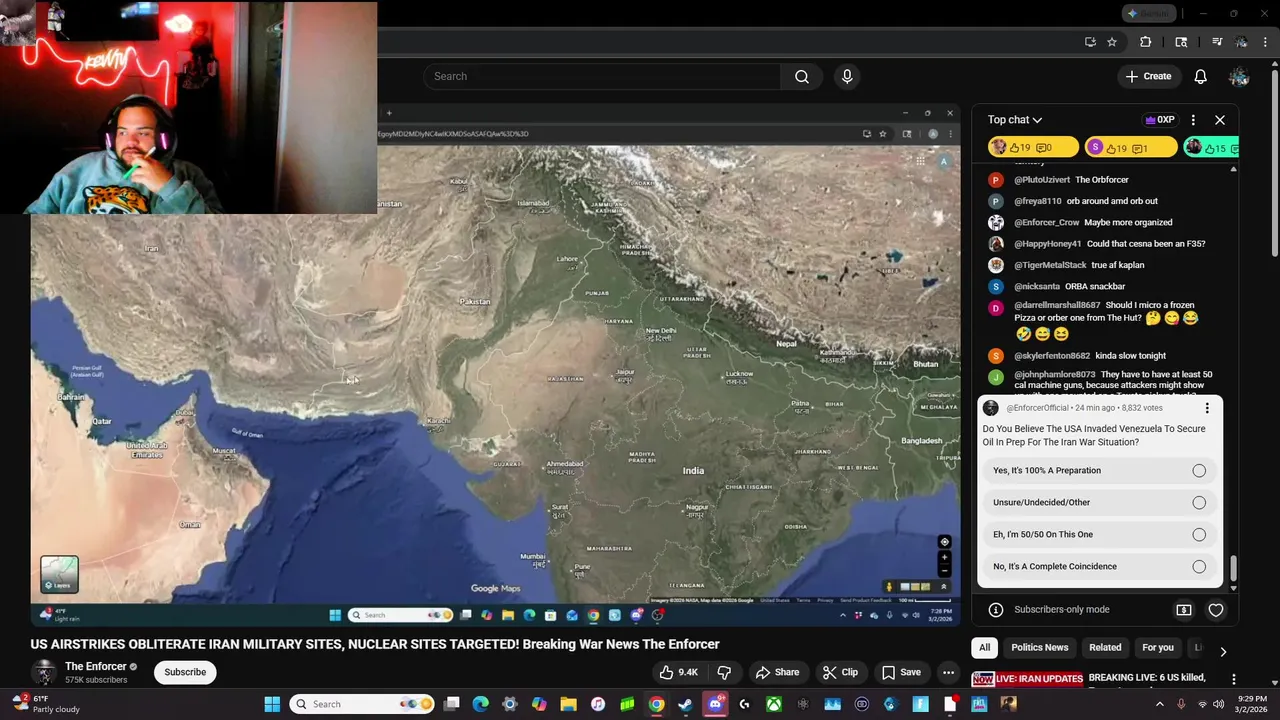The image size is (1280, 720).
Task: Click the first yellow pinned chat ticker chip
Action: point(1034,148)
